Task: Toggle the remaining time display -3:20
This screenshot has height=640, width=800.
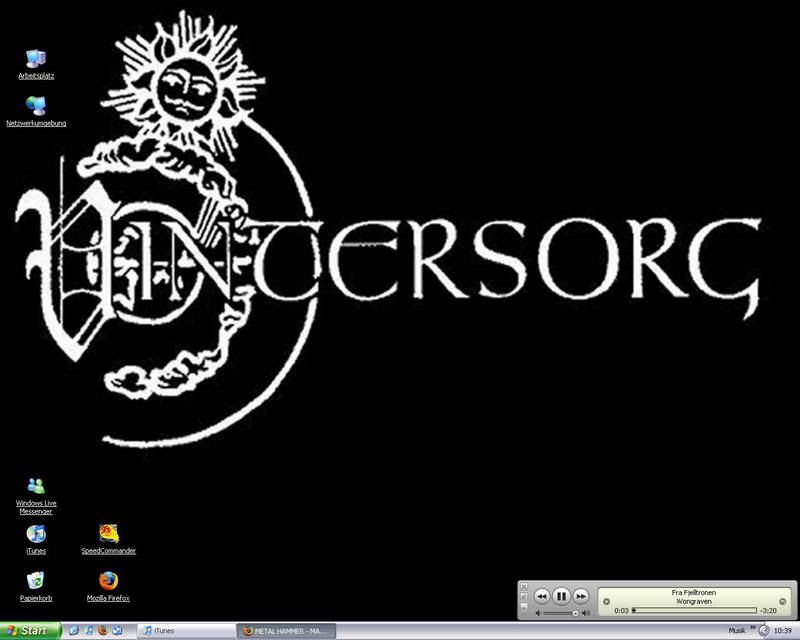Action: click(x=768, y=610)
